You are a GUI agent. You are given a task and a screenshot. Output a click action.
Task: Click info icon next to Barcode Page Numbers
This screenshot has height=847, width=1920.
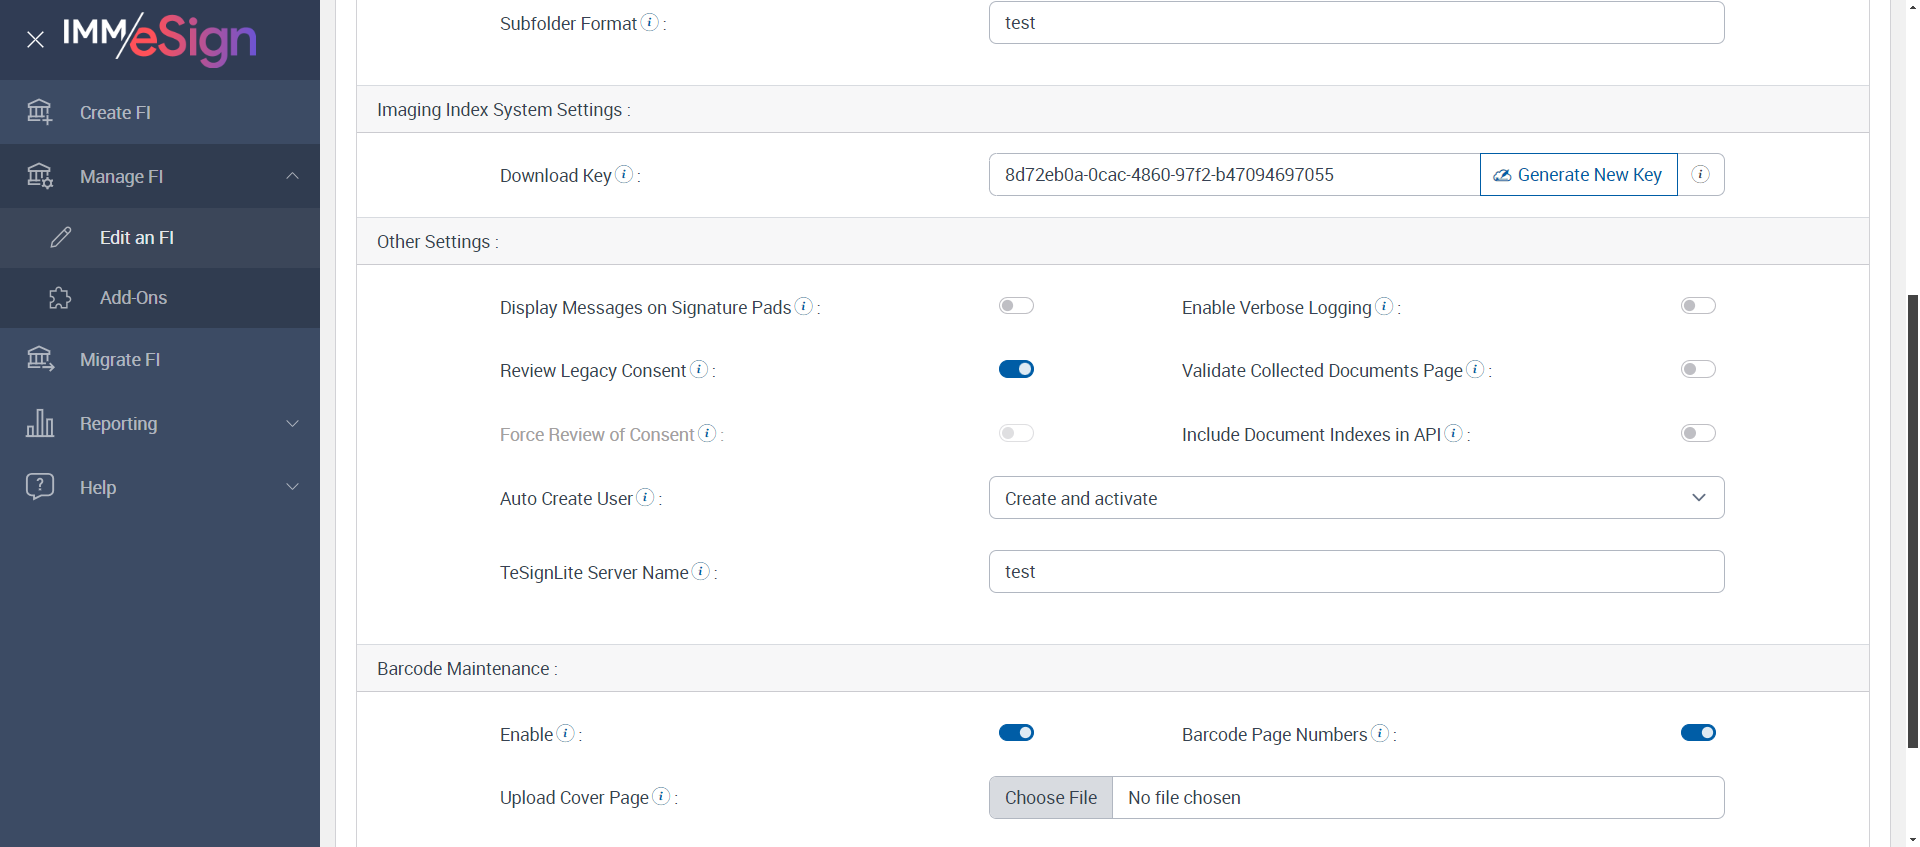(x=1380, y=733)
